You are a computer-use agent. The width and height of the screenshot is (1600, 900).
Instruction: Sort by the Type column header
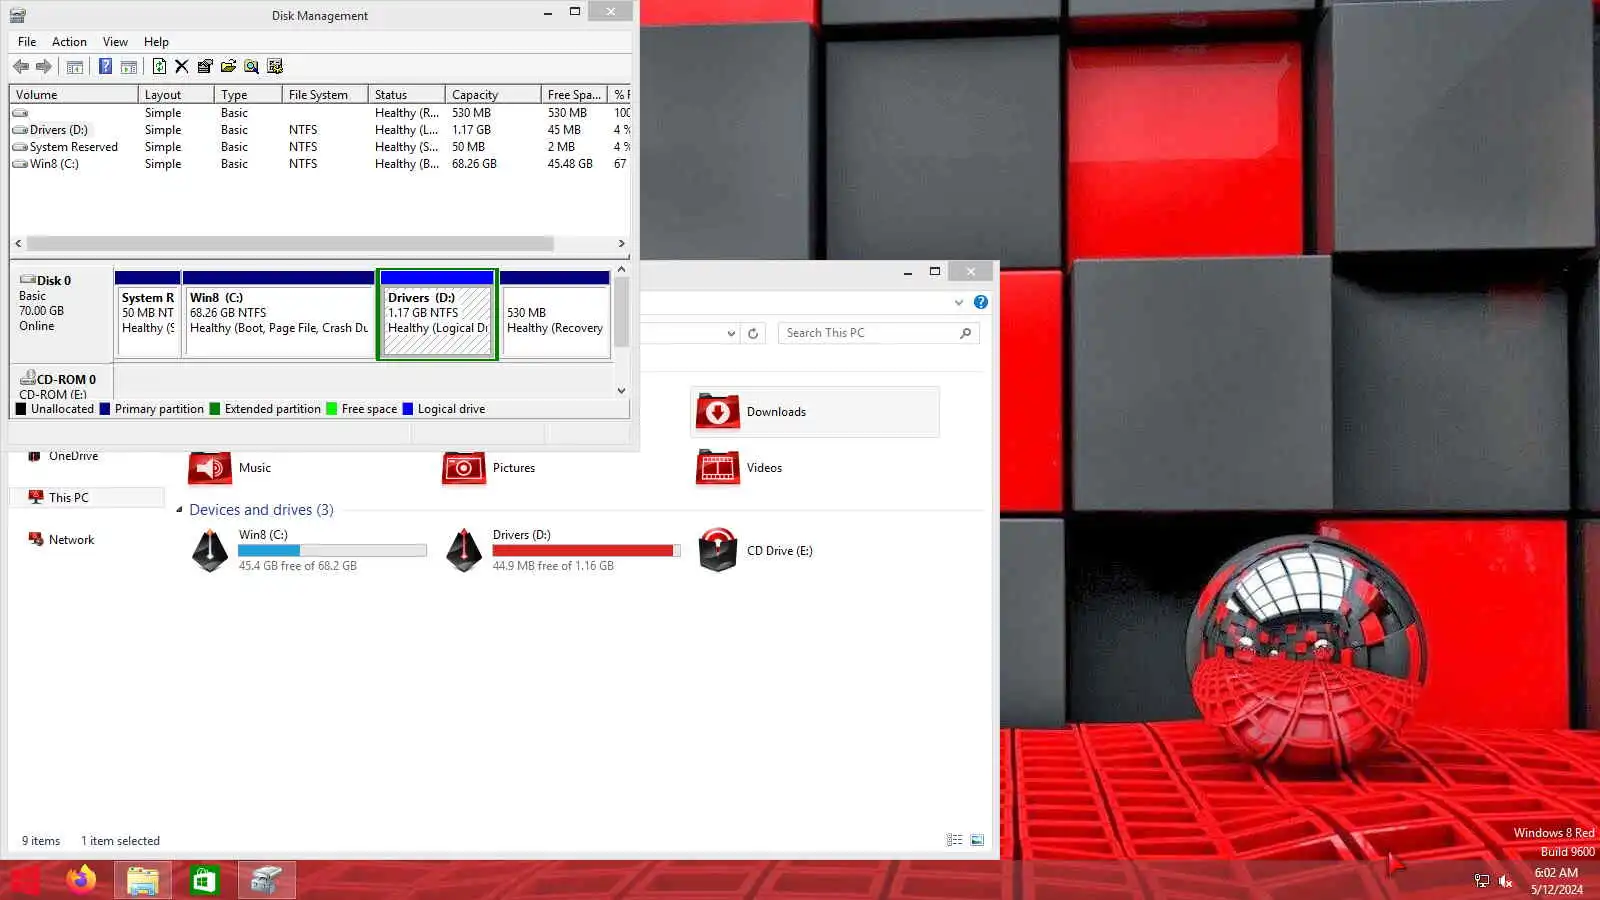tap(248, 95)
